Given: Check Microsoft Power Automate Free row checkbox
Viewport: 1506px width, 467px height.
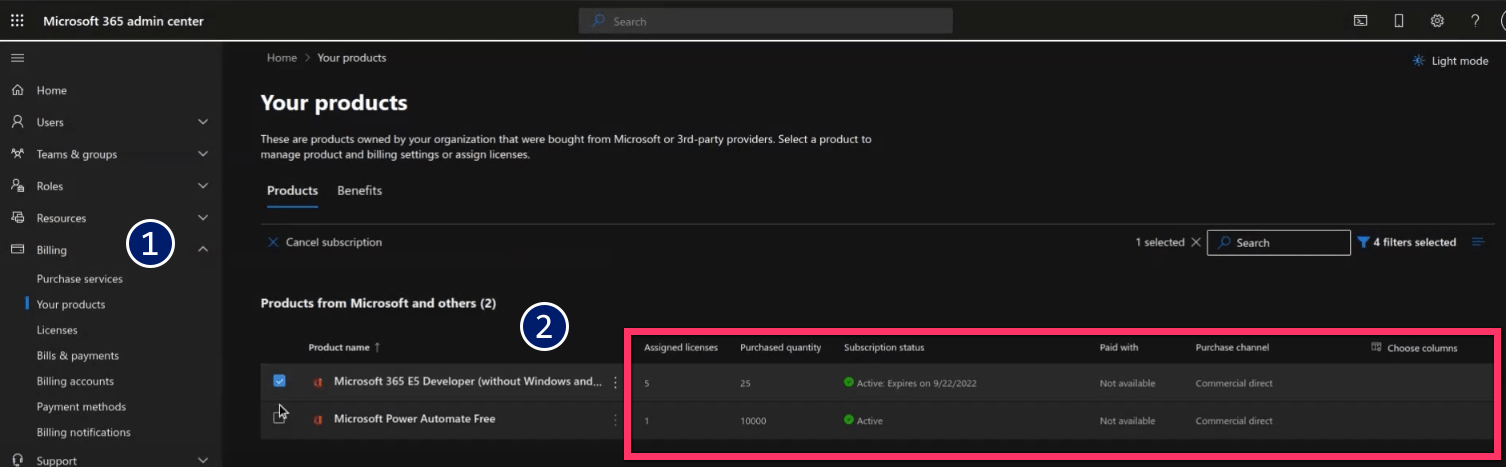Looking at the screenshot, I should 279,416.
